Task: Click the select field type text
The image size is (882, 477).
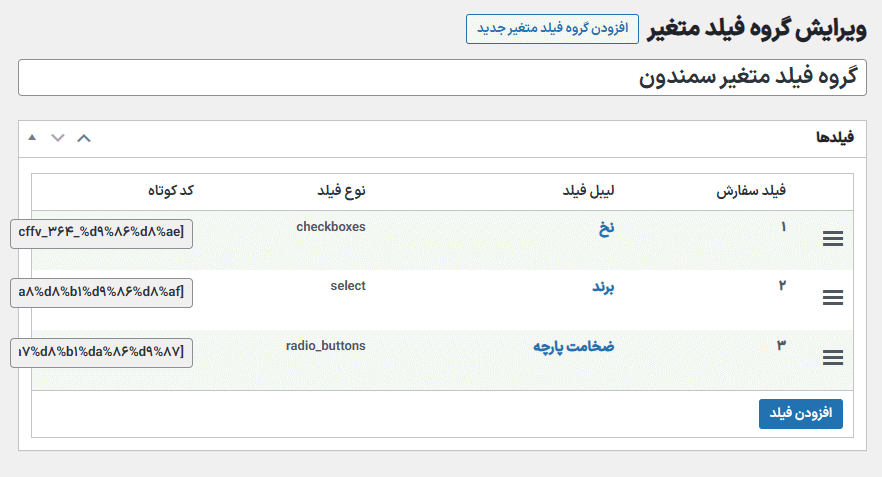Action: tap(348, 286)
